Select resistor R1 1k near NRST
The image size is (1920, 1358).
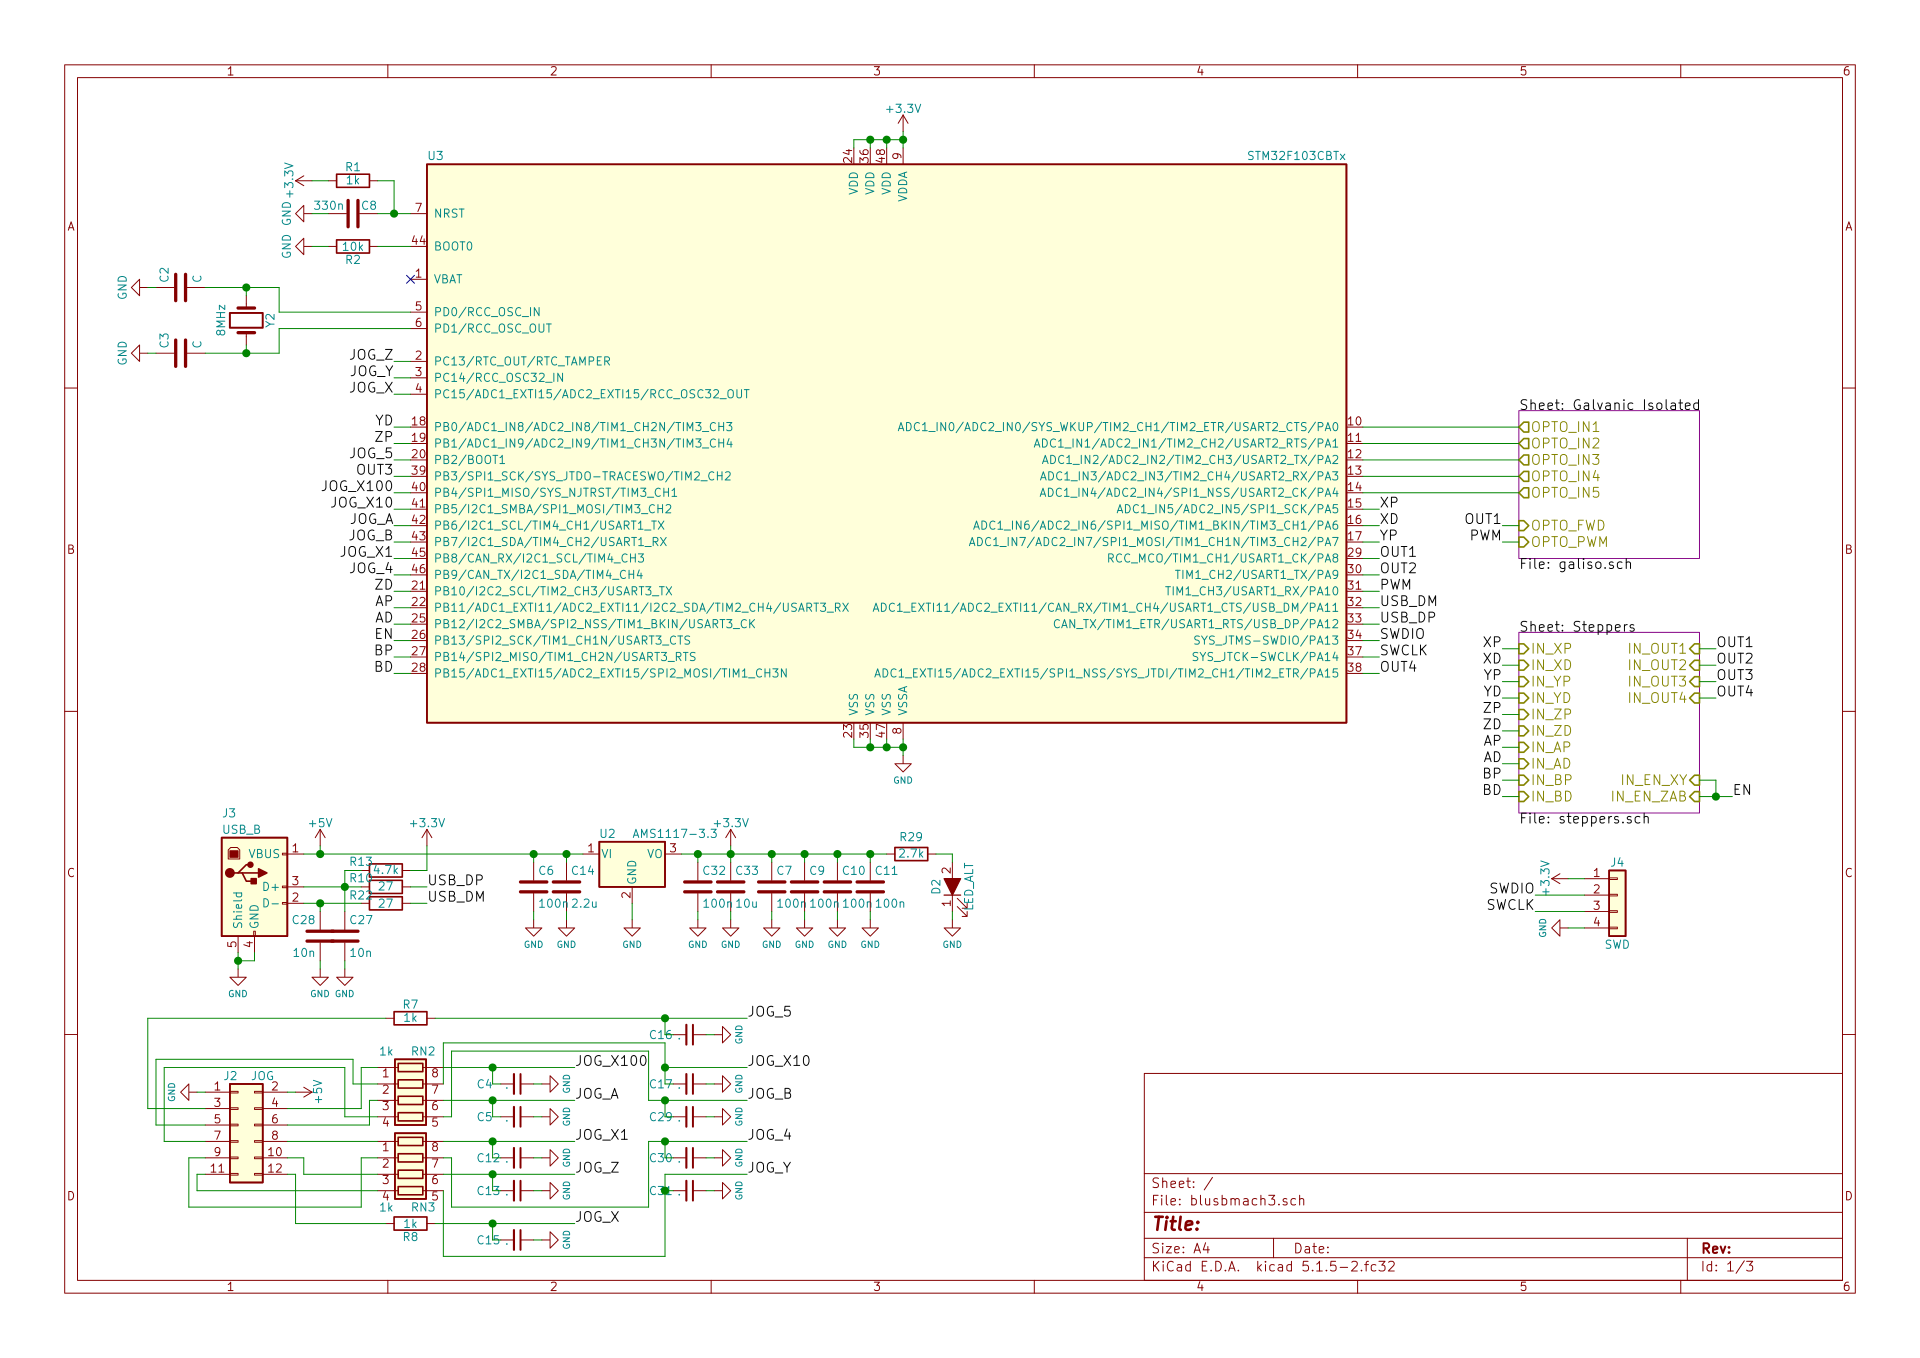[x=353, y=181]
